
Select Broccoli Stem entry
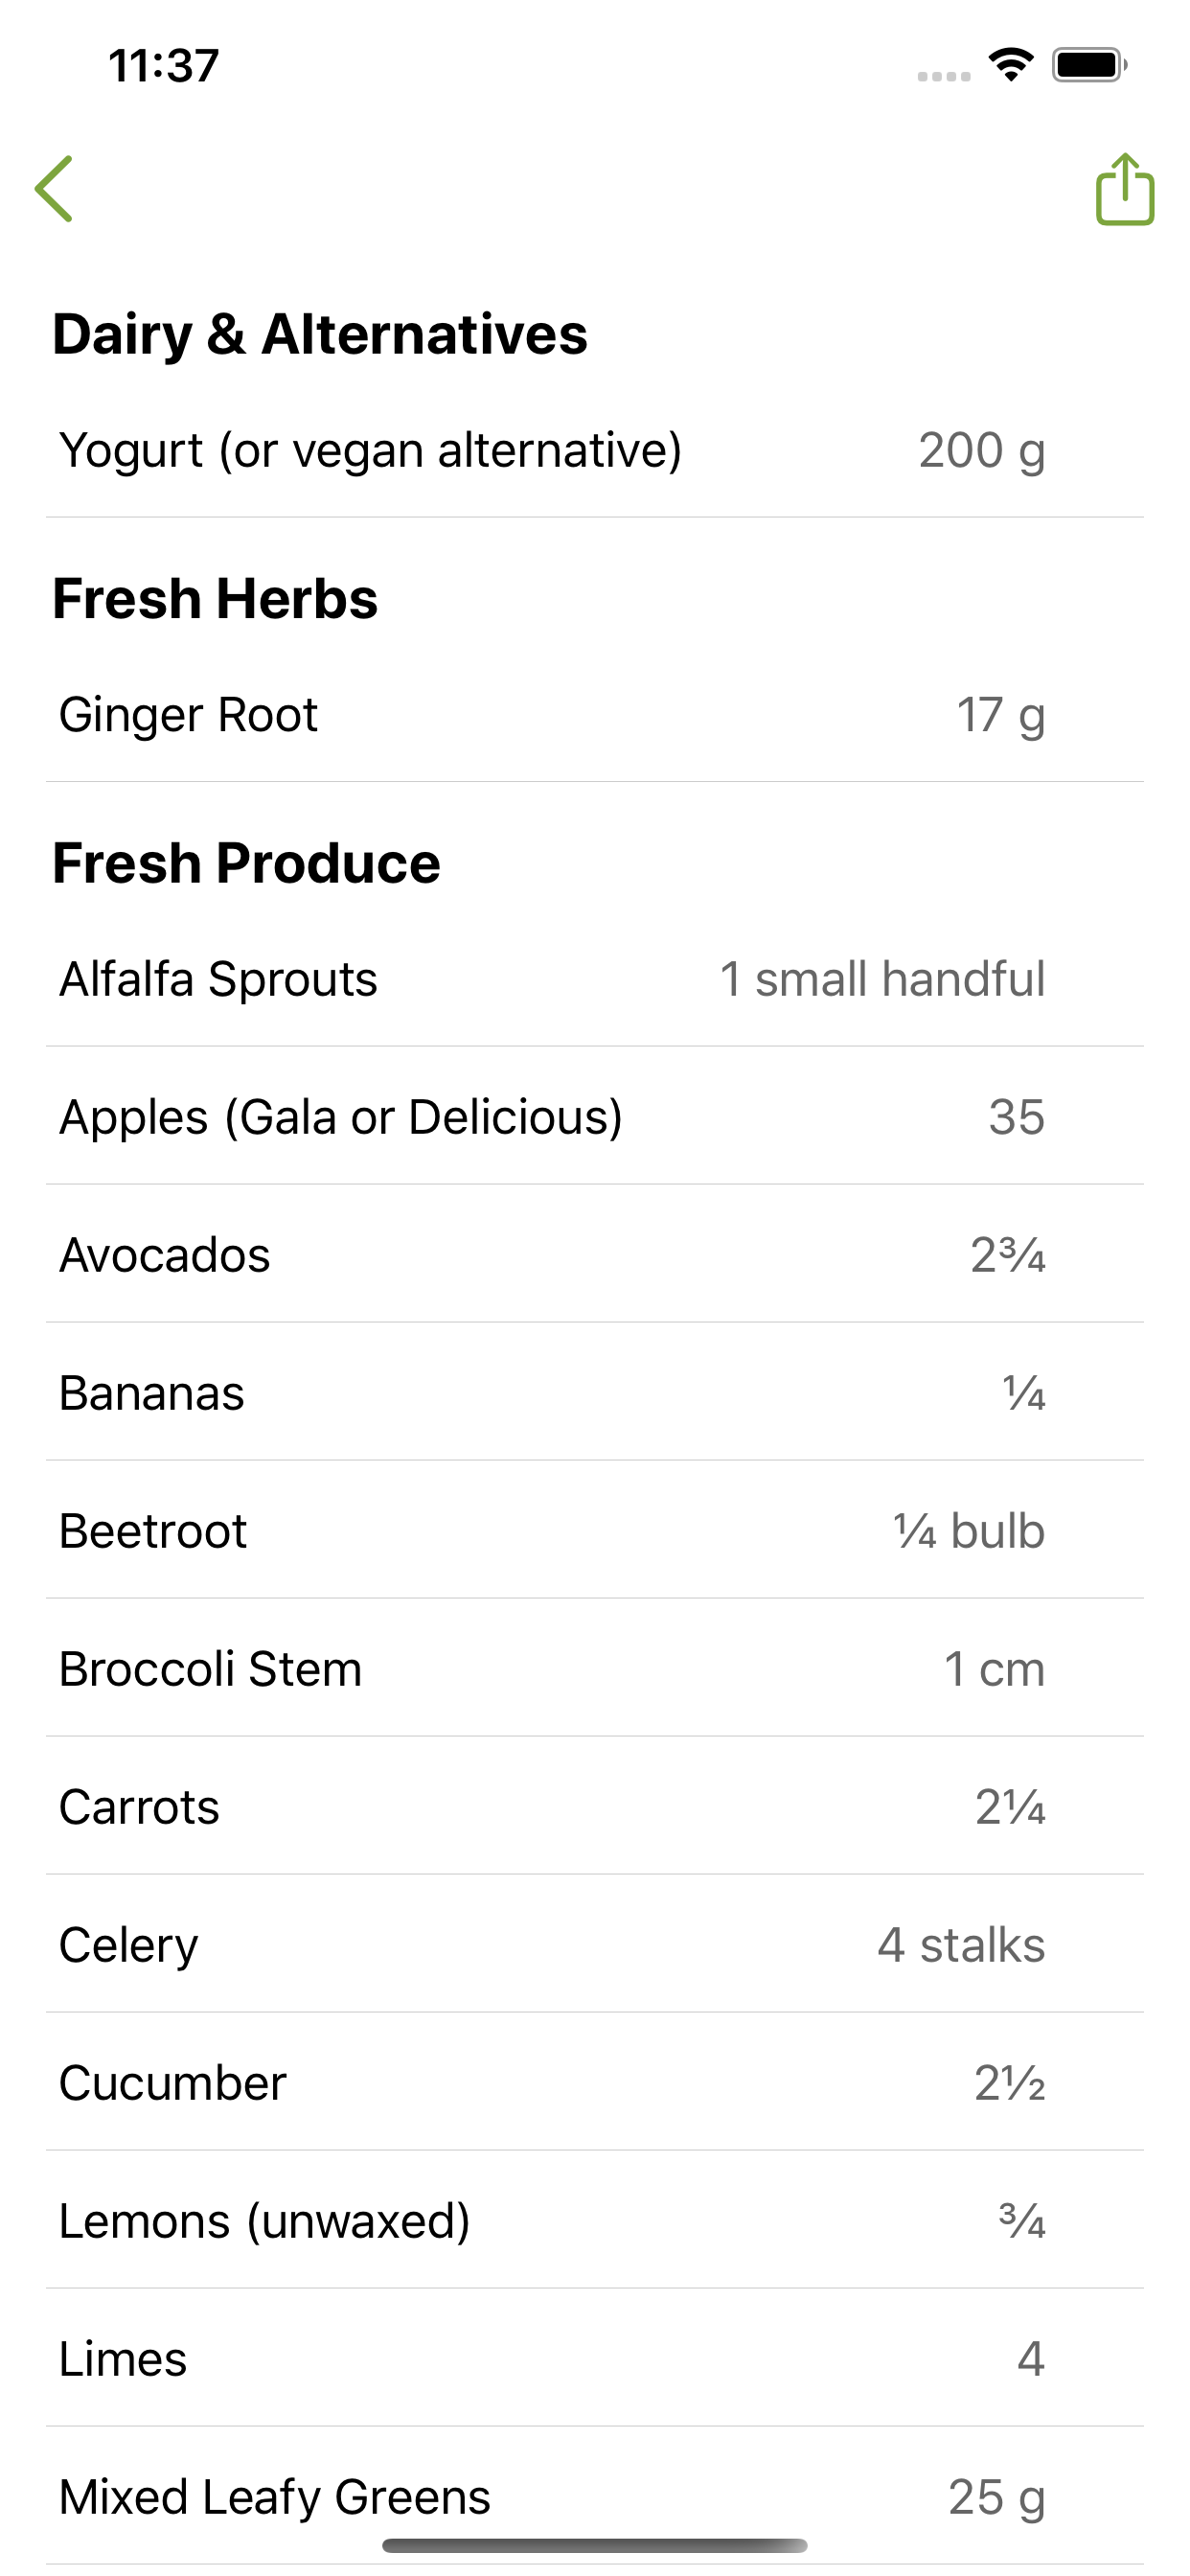(x=595, y=1669)
